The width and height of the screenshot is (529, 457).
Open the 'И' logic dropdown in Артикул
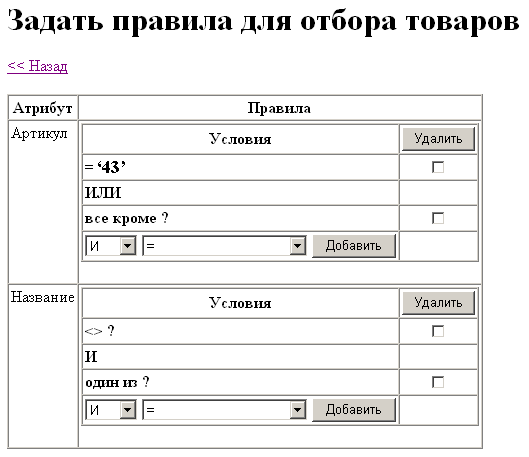point(111,246)
